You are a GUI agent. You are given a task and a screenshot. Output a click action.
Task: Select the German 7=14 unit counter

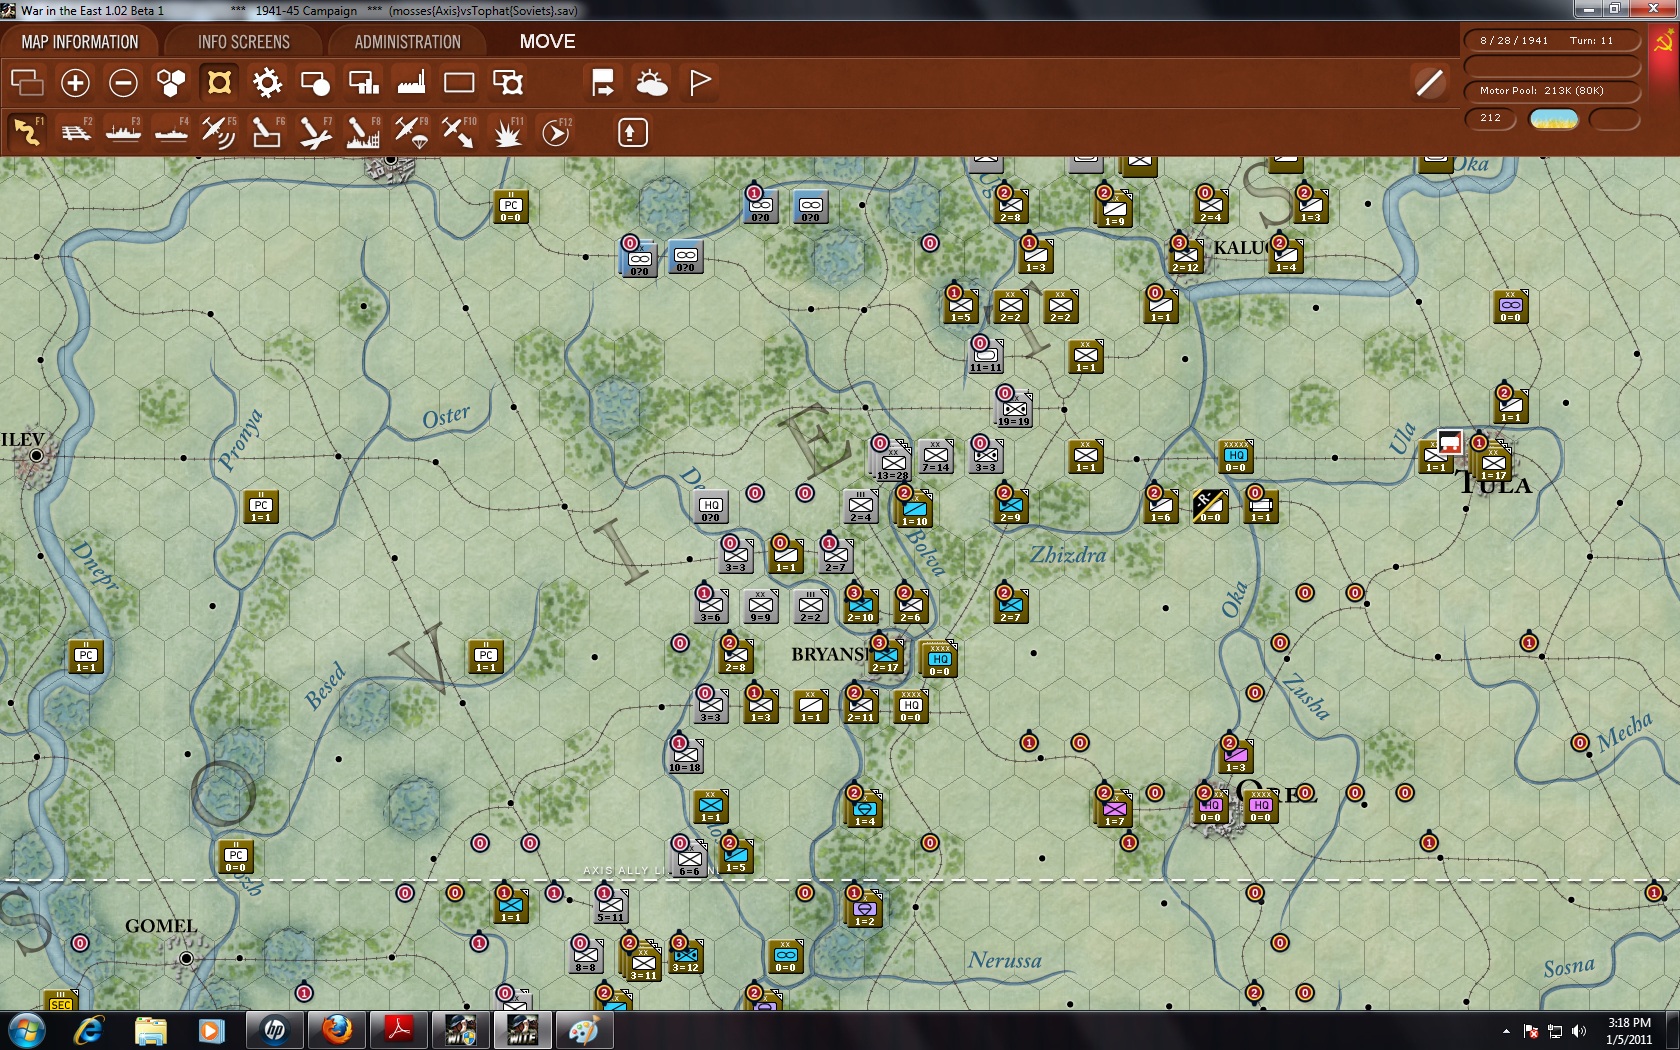point(935,456)
